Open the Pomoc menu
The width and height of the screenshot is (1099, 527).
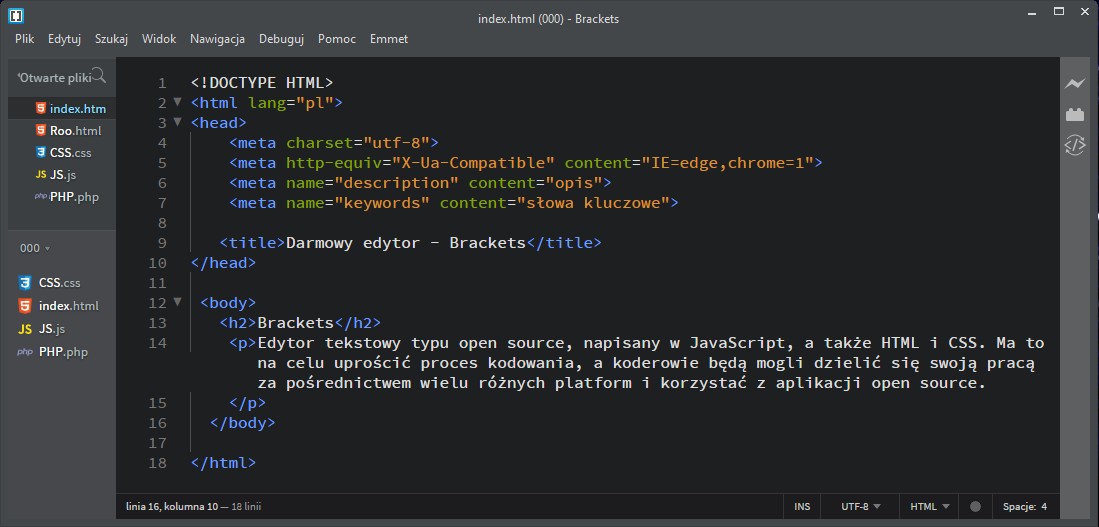tap(336, 39)
